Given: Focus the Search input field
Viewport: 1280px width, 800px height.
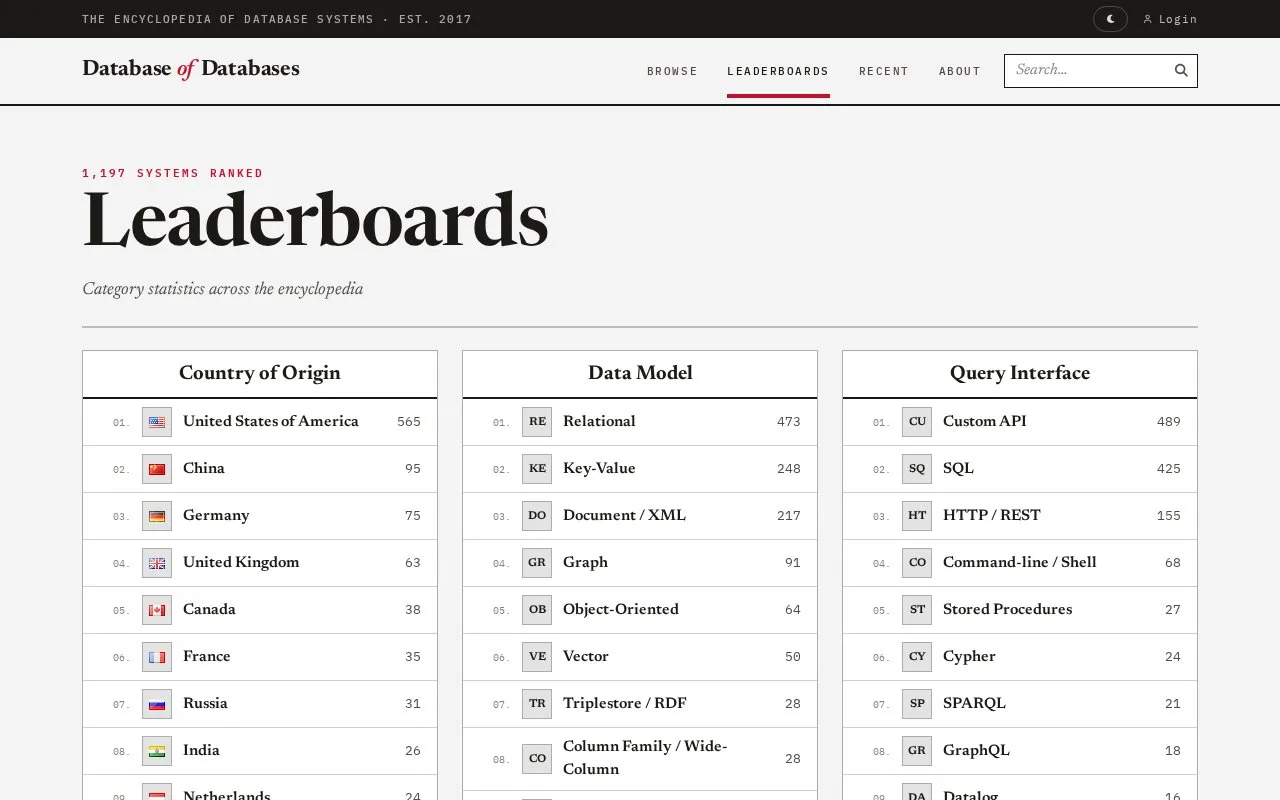Looking at the screenshot, I should click(x=1088, y=70).
